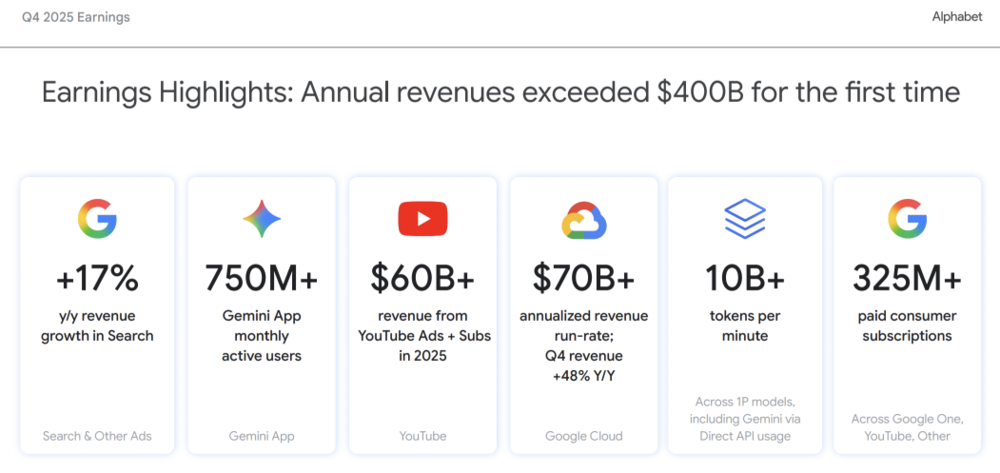This screenshot has height=473, width=1000.
Task: Click the Google Cloud footer label
Action: click(x=584, y=436)
